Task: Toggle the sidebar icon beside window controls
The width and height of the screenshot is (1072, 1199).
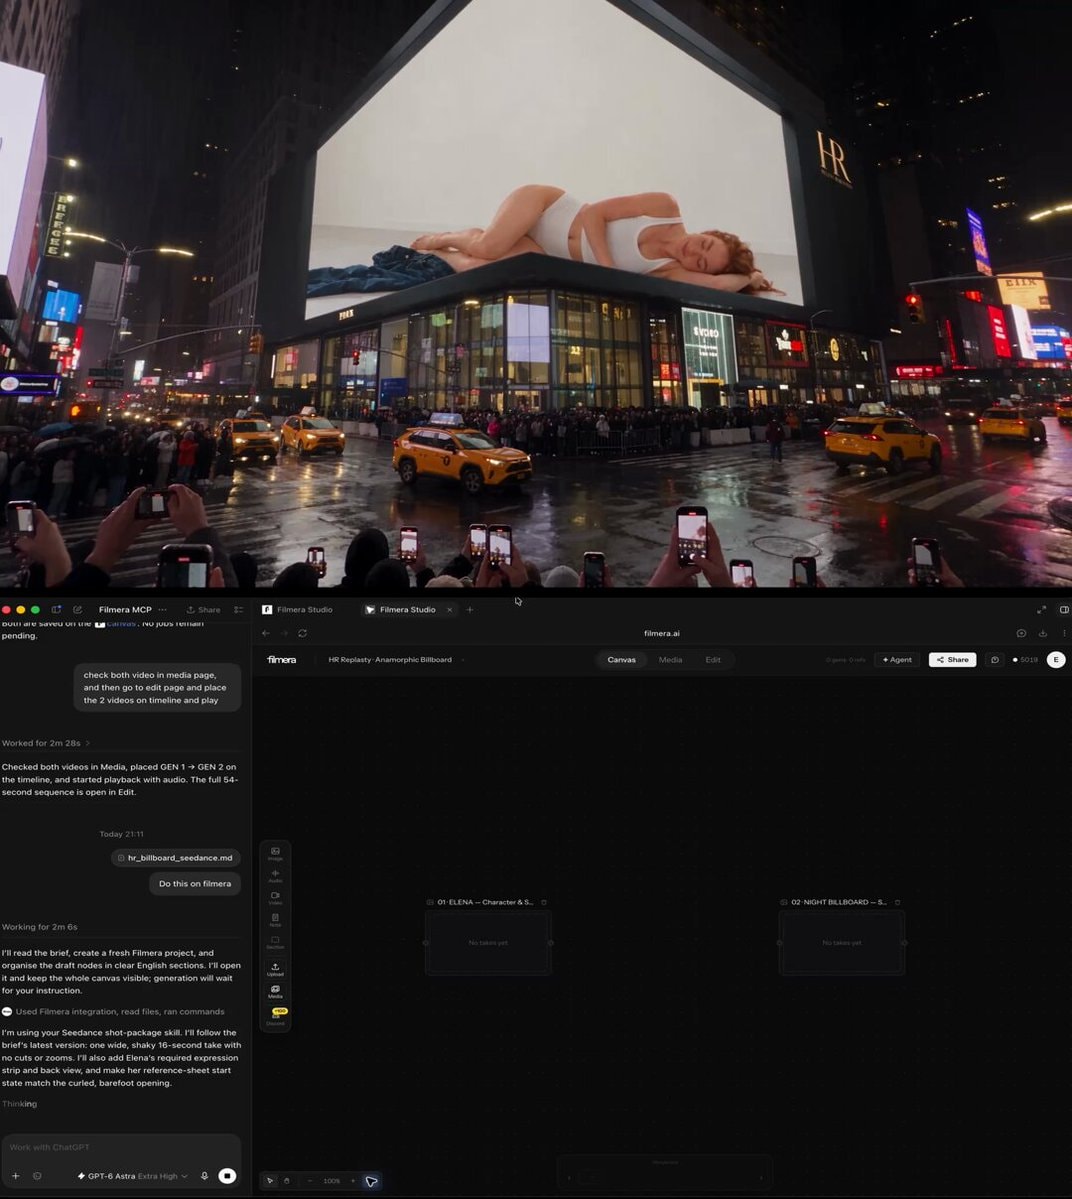Action: 56,609
